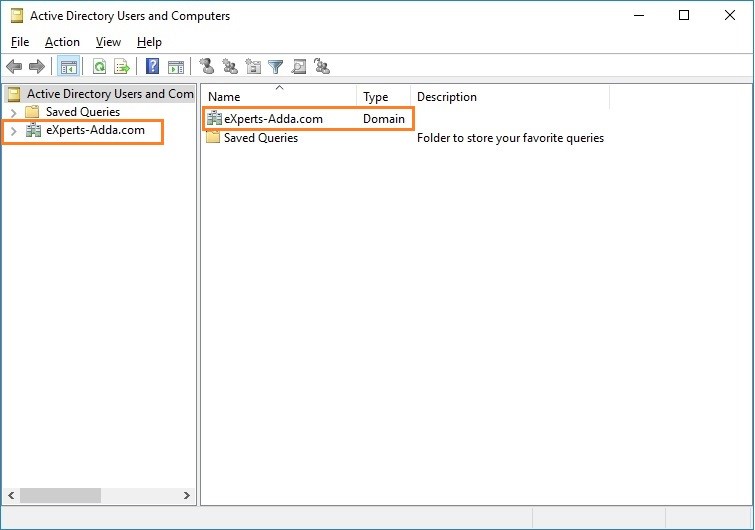This screenshot has height=530, width=755.
Task: Click Add to group toolbar icon
Action: [322, 66]
